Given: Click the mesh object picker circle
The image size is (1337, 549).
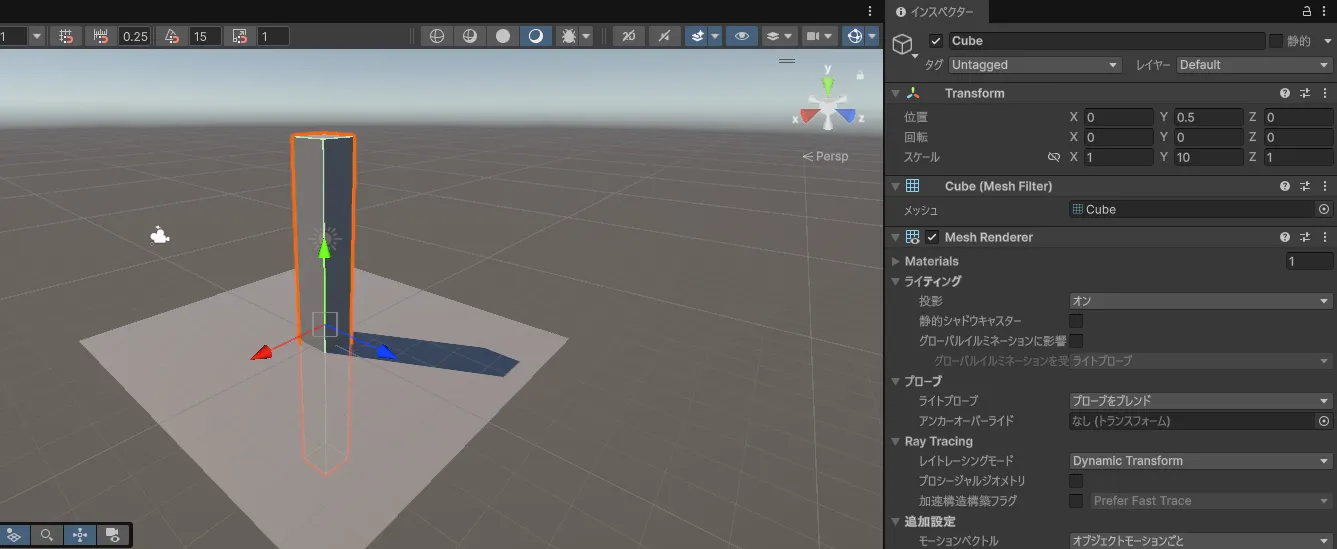Looking at the screenshot, I should coord(1324,209).
